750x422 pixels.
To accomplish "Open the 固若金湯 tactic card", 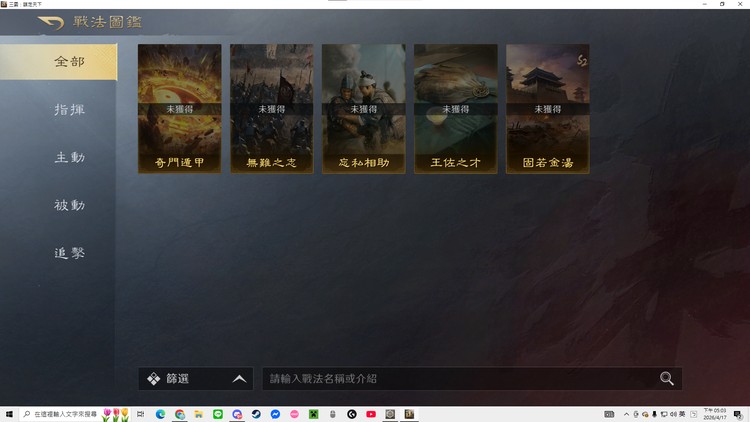I will point(548,109).
